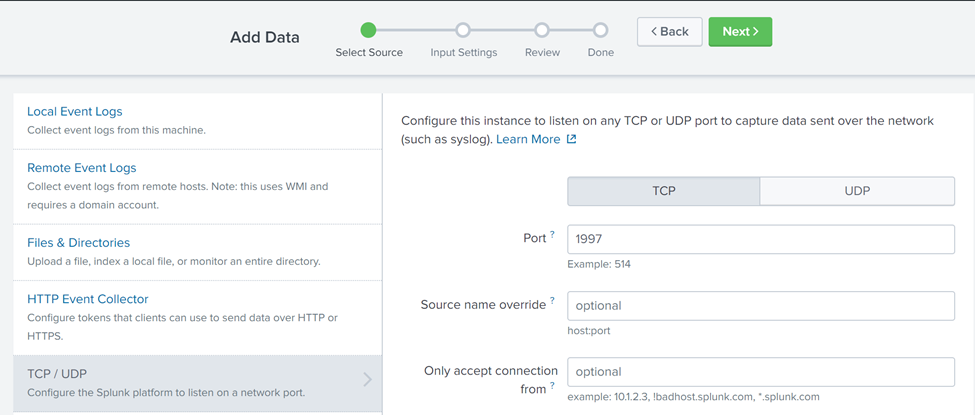Focus the Source name override field
975x415 pixels.
pyautogui.click(x=760, y=305)
